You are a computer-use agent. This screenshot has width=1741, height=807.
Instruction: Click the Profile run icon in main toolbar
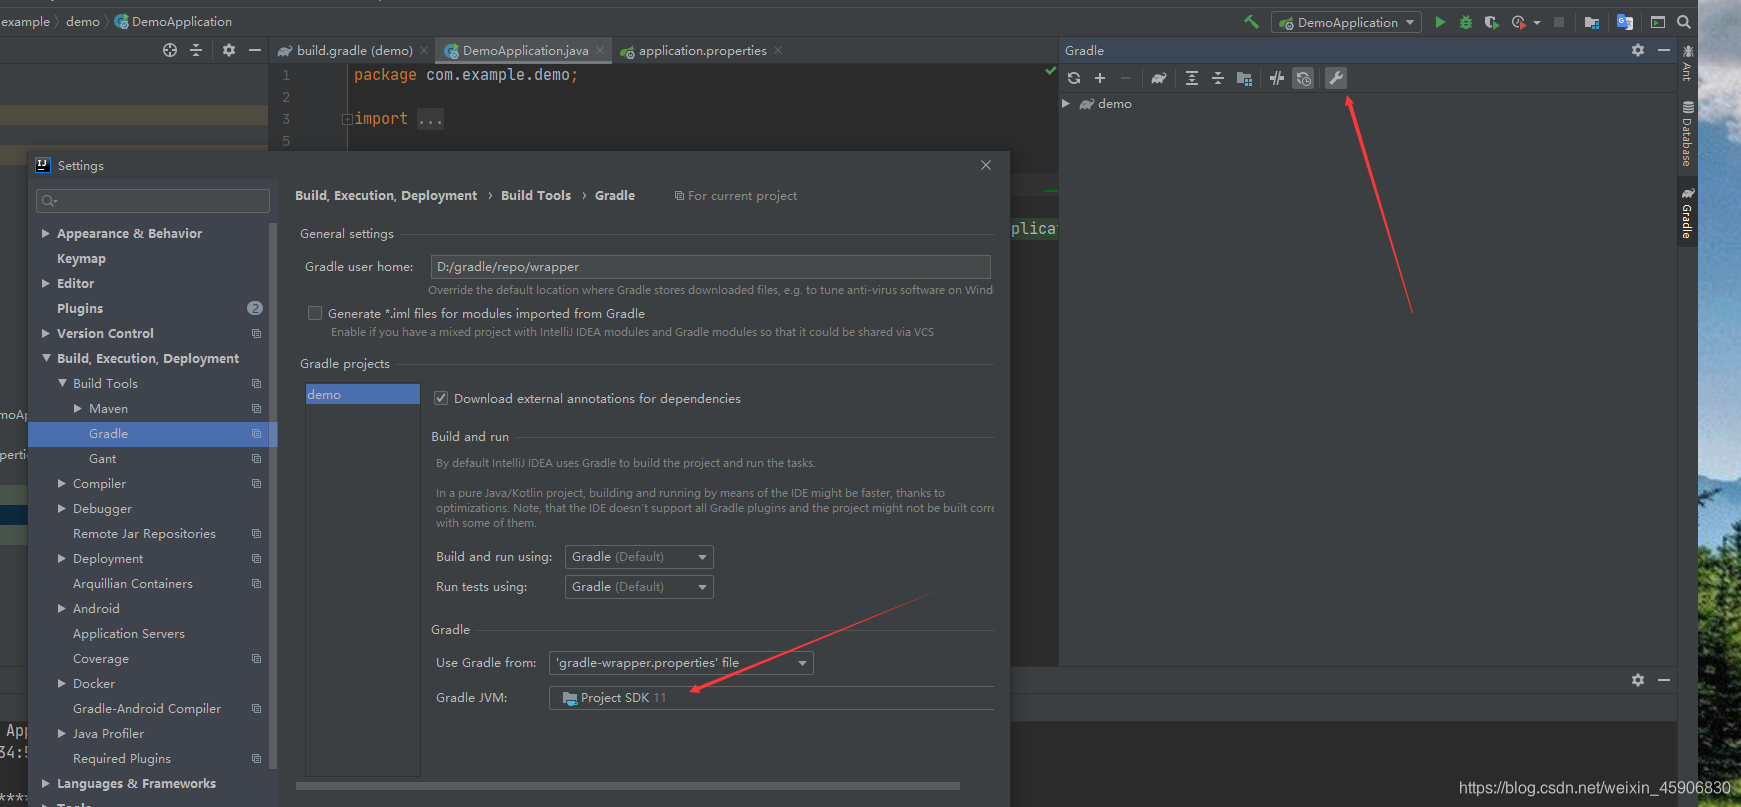(x=1519, y=22)
